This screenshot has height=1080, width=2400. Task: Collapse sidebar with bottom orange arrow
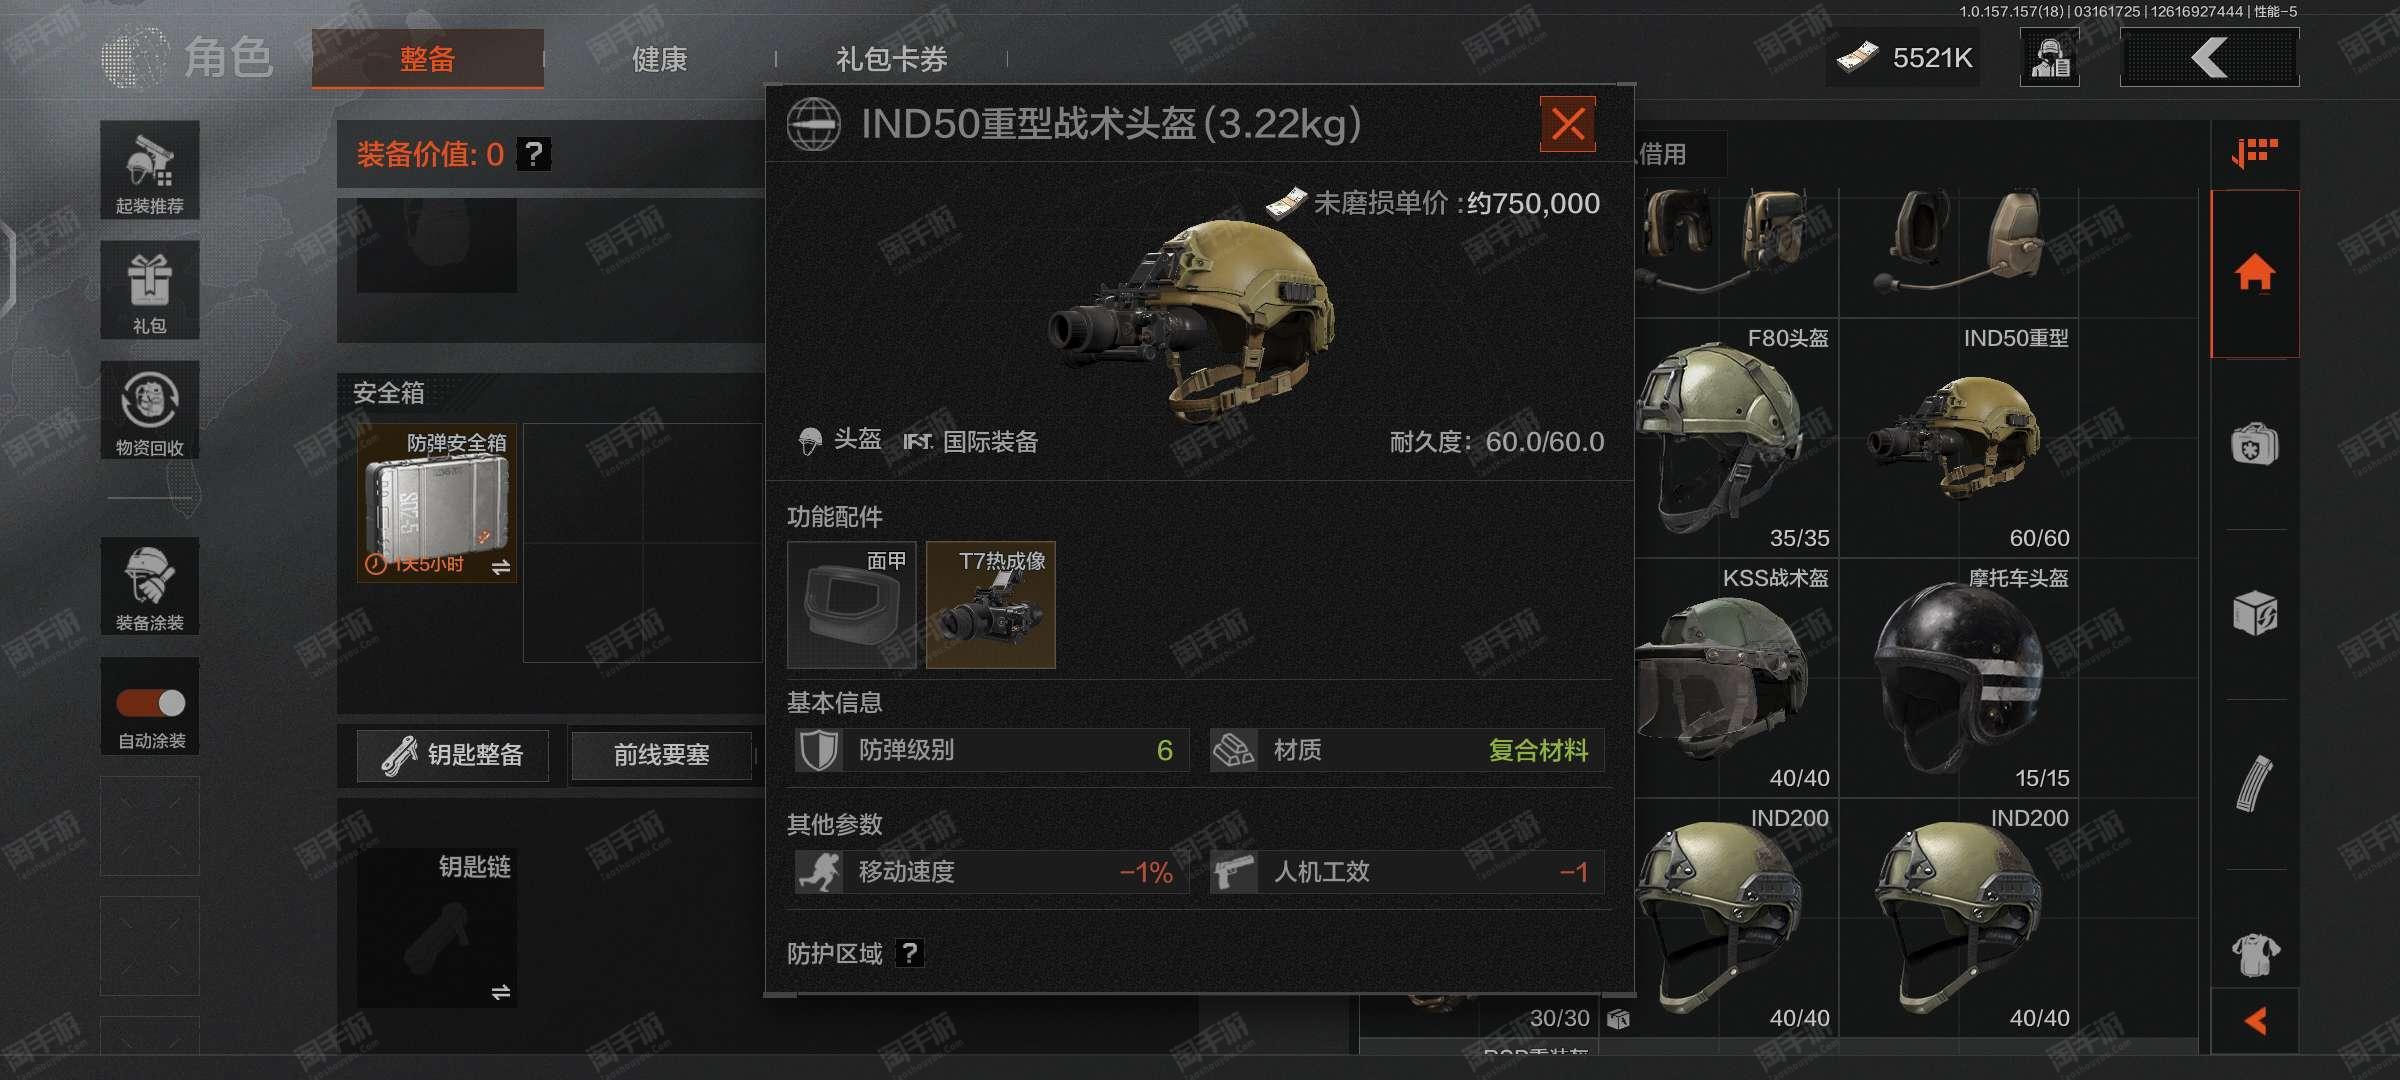click(x=2255, y=1021)
